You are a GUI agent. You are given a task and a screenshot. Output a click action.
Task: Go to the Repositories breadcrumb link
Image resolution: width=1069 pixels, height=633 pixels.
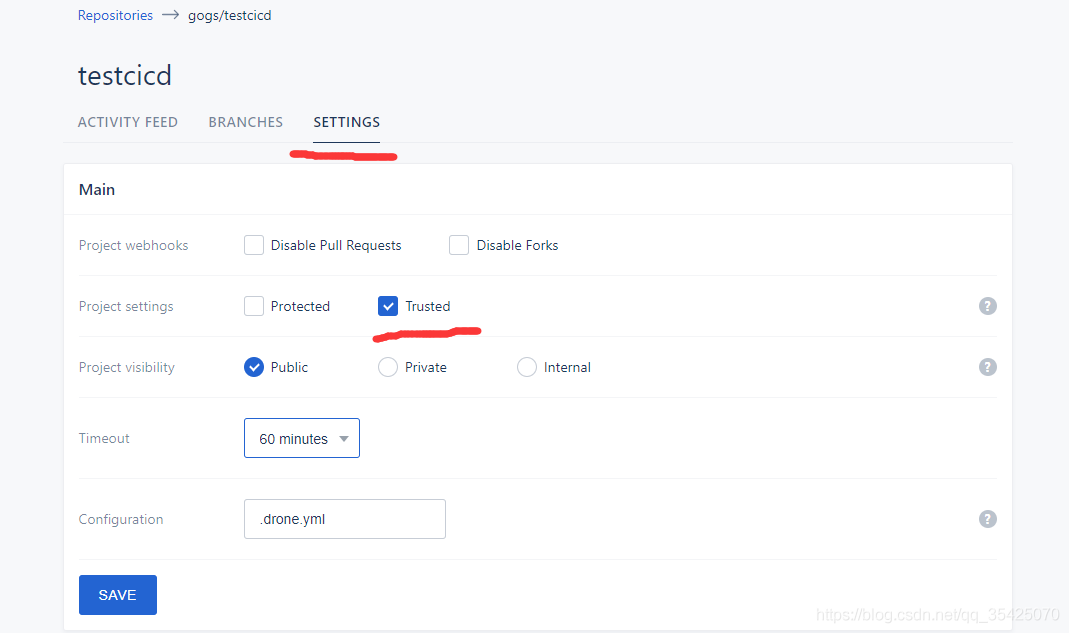point(115,15)
